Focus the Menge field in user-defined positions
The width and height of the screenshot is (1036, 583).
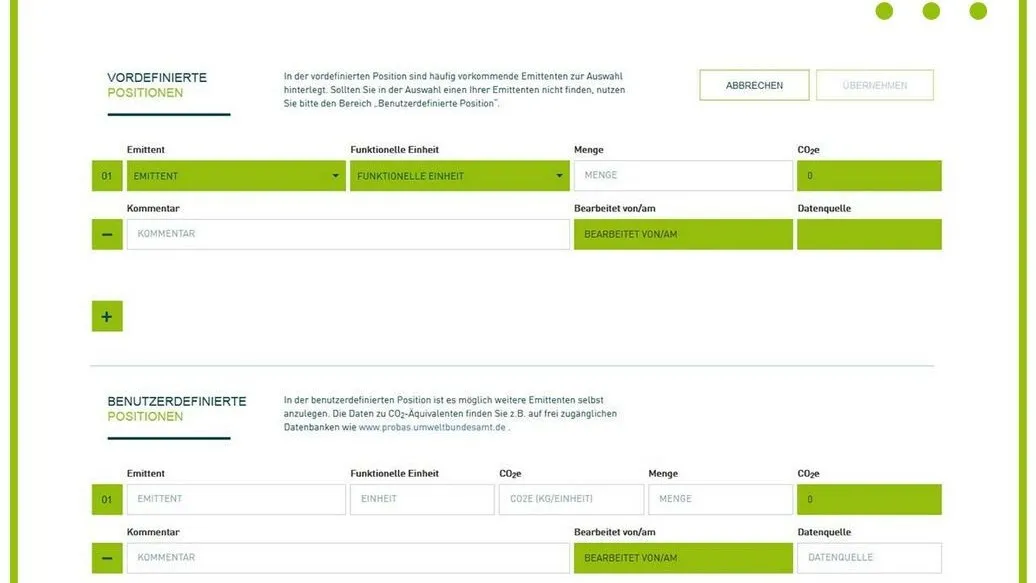point(720,499)
